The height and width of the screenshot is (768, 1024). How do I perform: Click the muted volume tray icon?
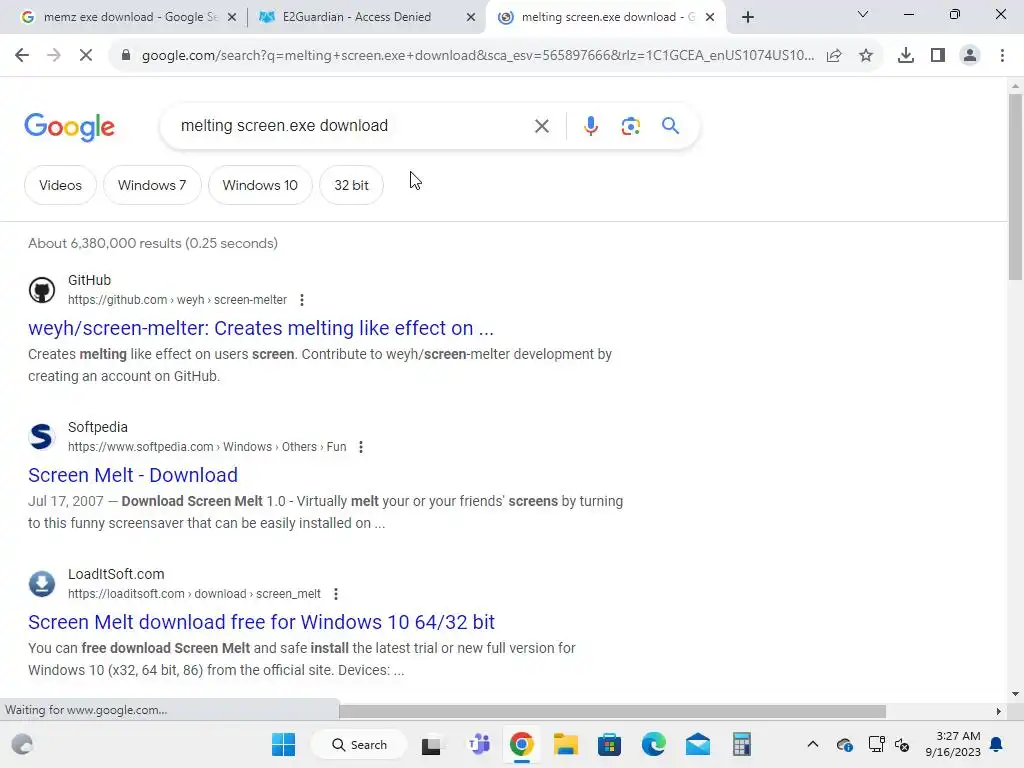point(902,744)
